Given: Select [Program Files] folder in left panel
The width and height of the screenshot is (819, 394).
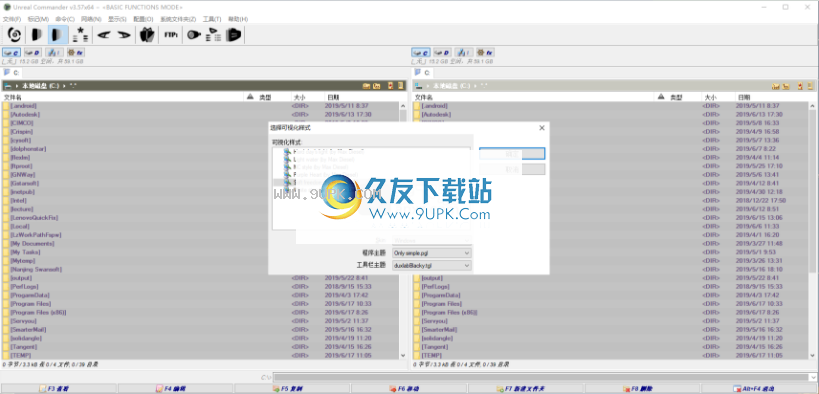Looking at the screenshot, I should tap(31, 304).
